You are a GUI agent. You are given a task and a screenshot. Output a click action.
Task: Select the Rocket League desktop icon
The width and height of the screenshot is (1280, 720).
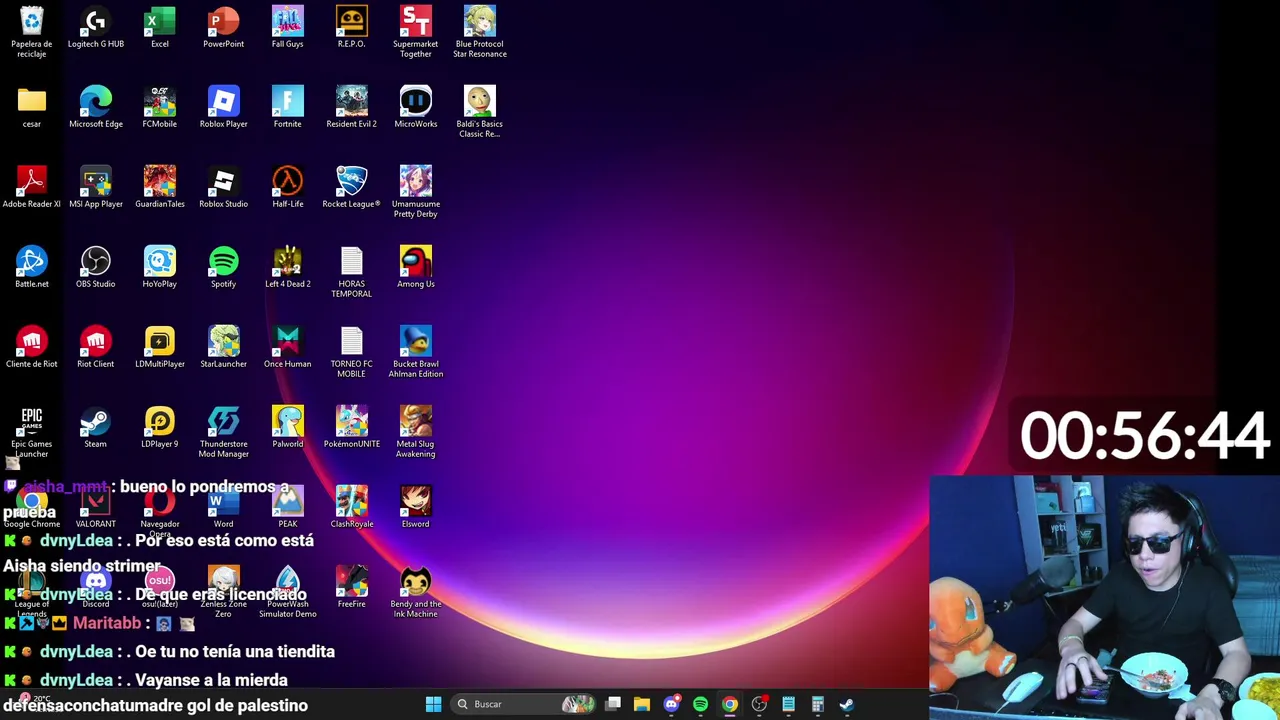(x=352, y=187)
